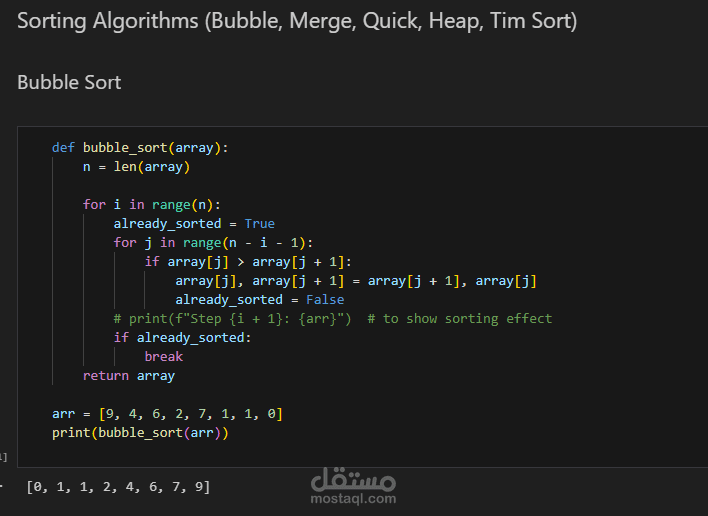The image size is (708, 516).
Task: Click the line 'def bubble_sort(array):'
Action: pos(140,148)
